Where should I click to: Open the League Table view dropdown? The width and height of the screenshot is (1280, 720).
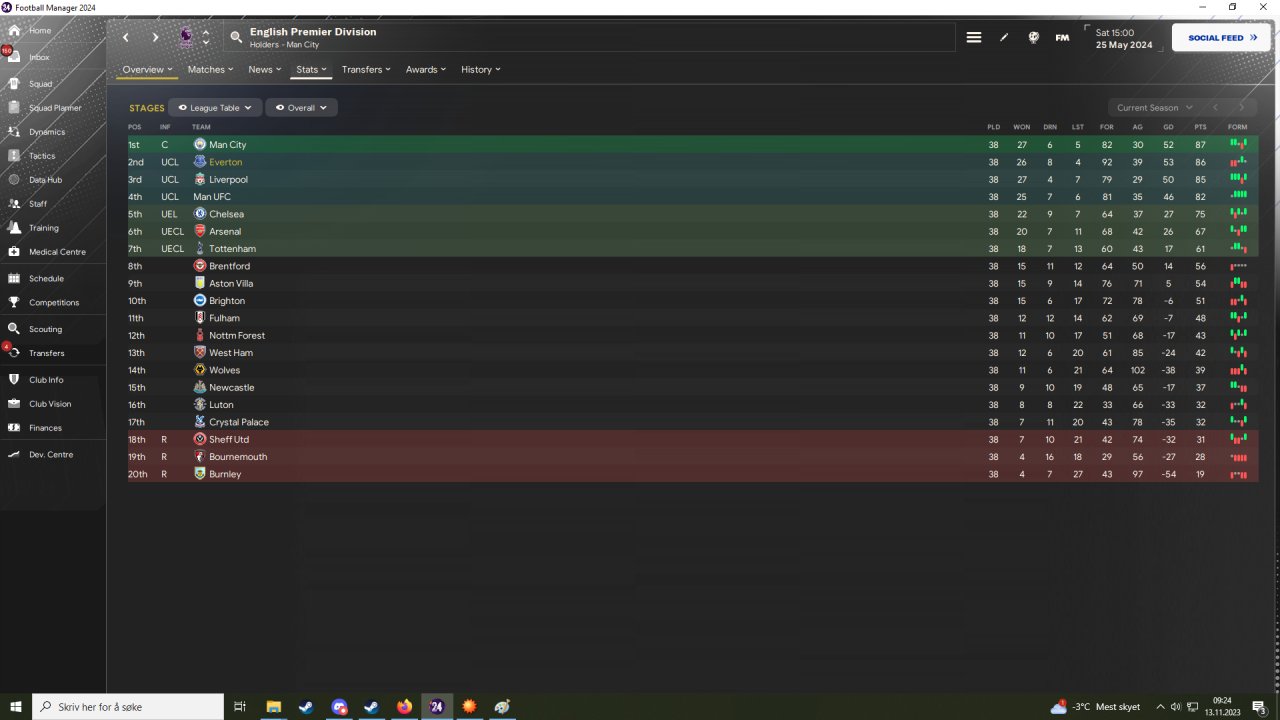coord(215,108)
